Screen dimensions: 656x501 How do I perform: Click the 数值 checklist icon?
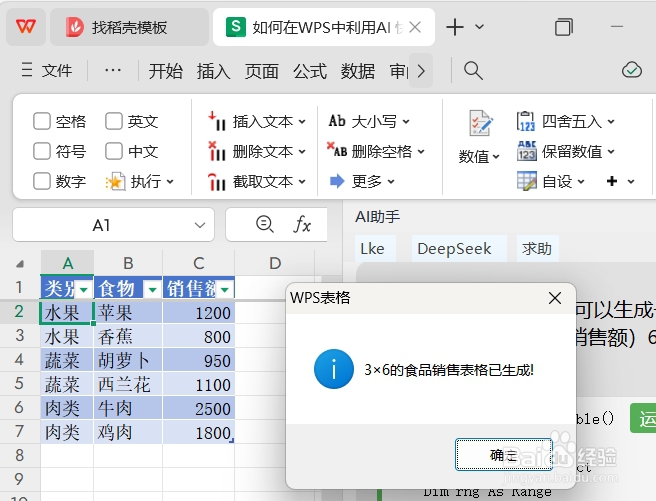(x=481, y=123)
